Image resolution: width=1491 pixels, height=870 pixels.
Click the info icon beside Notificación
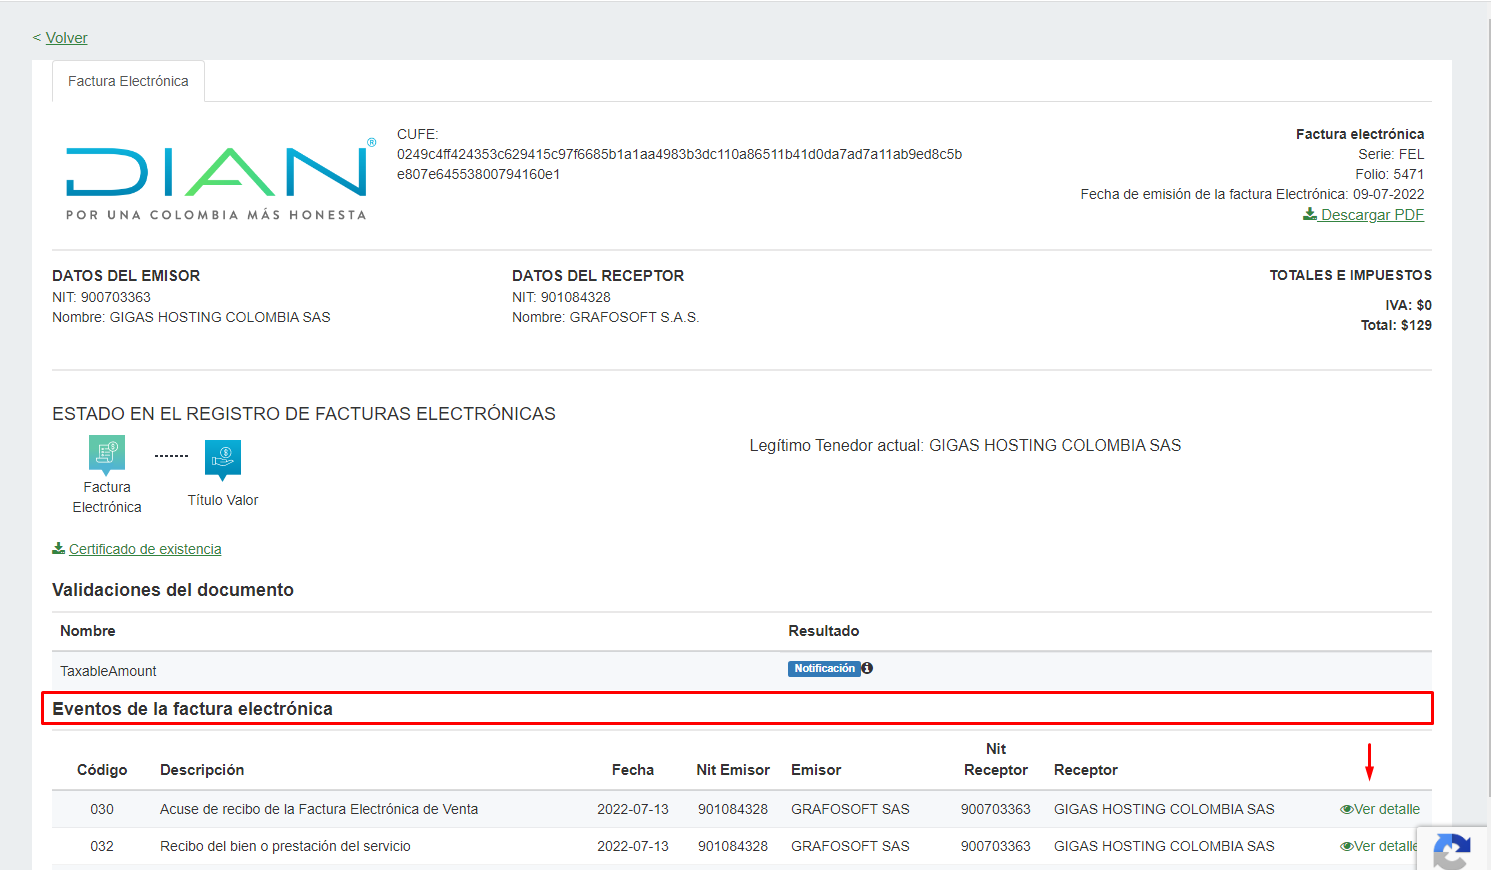(x=867, y=668)
